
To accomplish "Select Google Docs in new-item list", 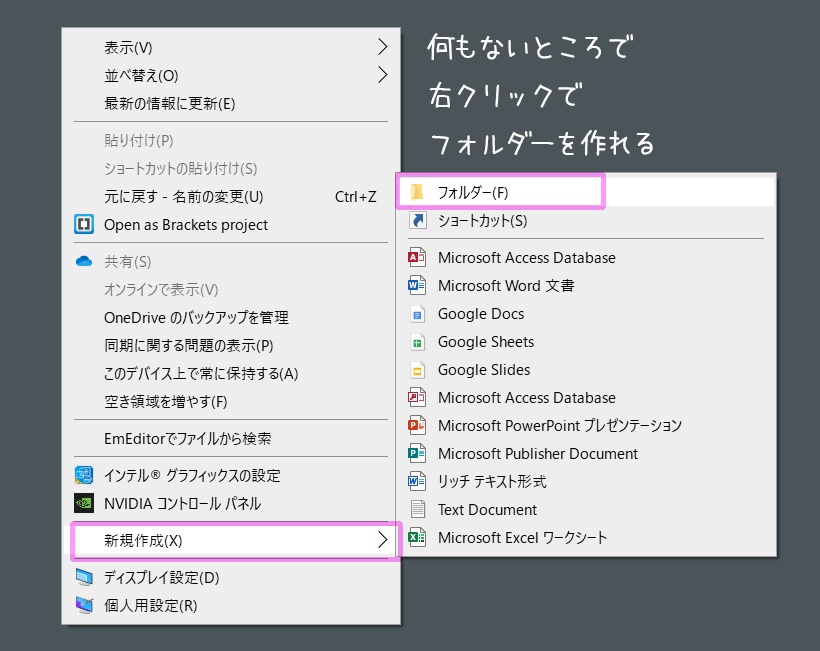I will point(587,314).
